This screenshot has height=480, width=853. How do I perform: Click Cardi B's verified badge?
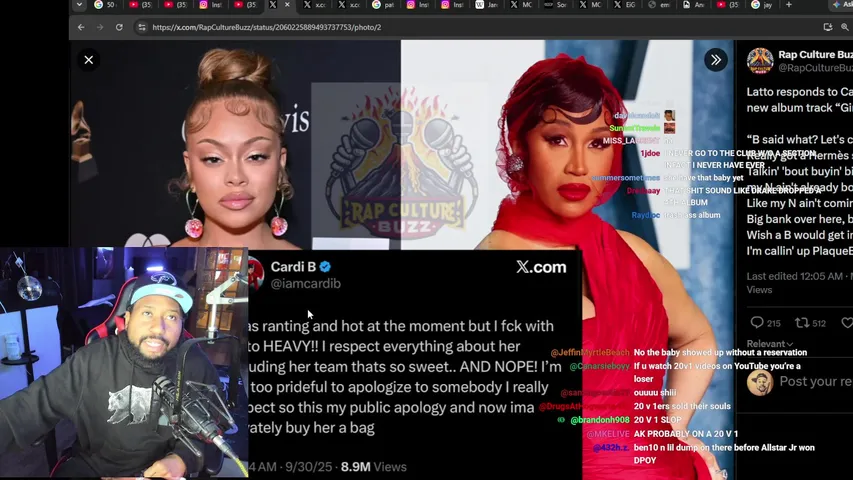pyautogui.click(x=325, y=267)
